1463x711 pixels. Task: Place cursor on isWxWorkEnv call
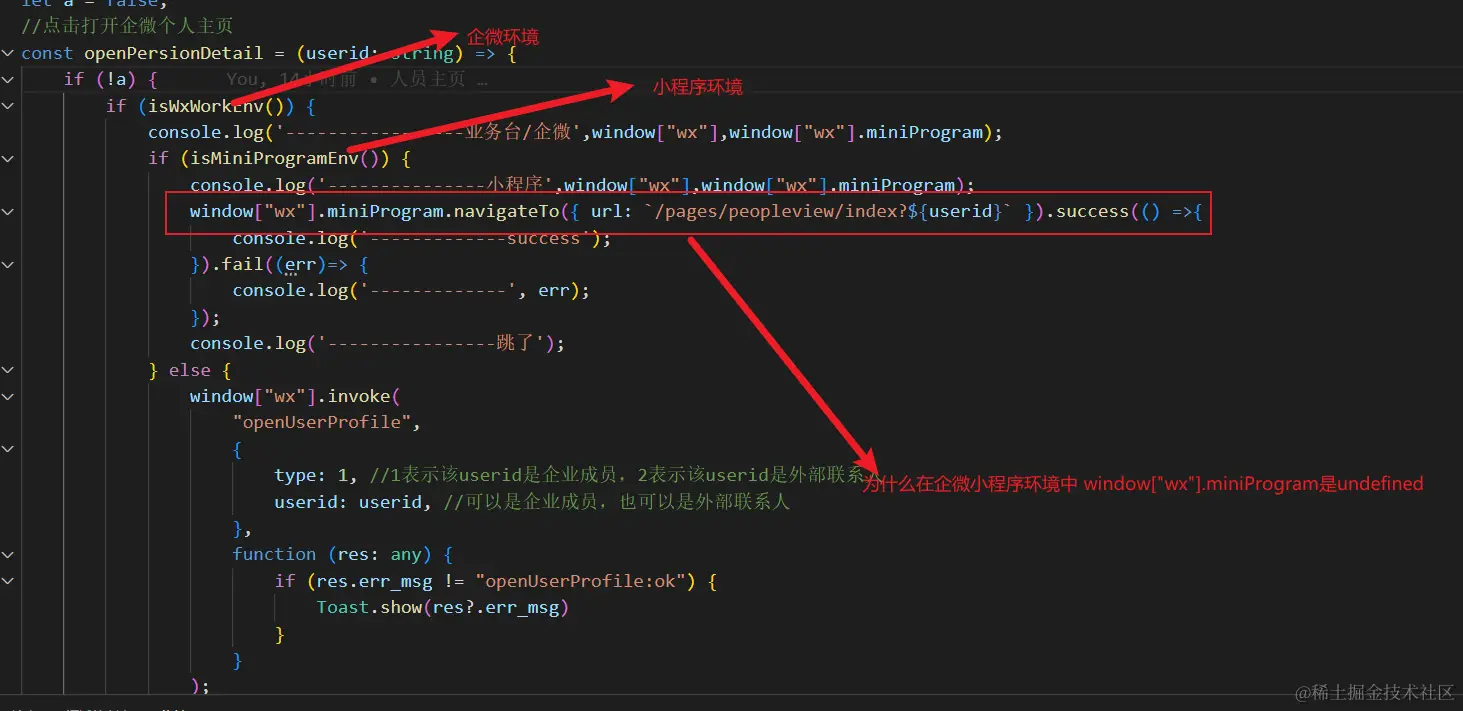point(208,106)
